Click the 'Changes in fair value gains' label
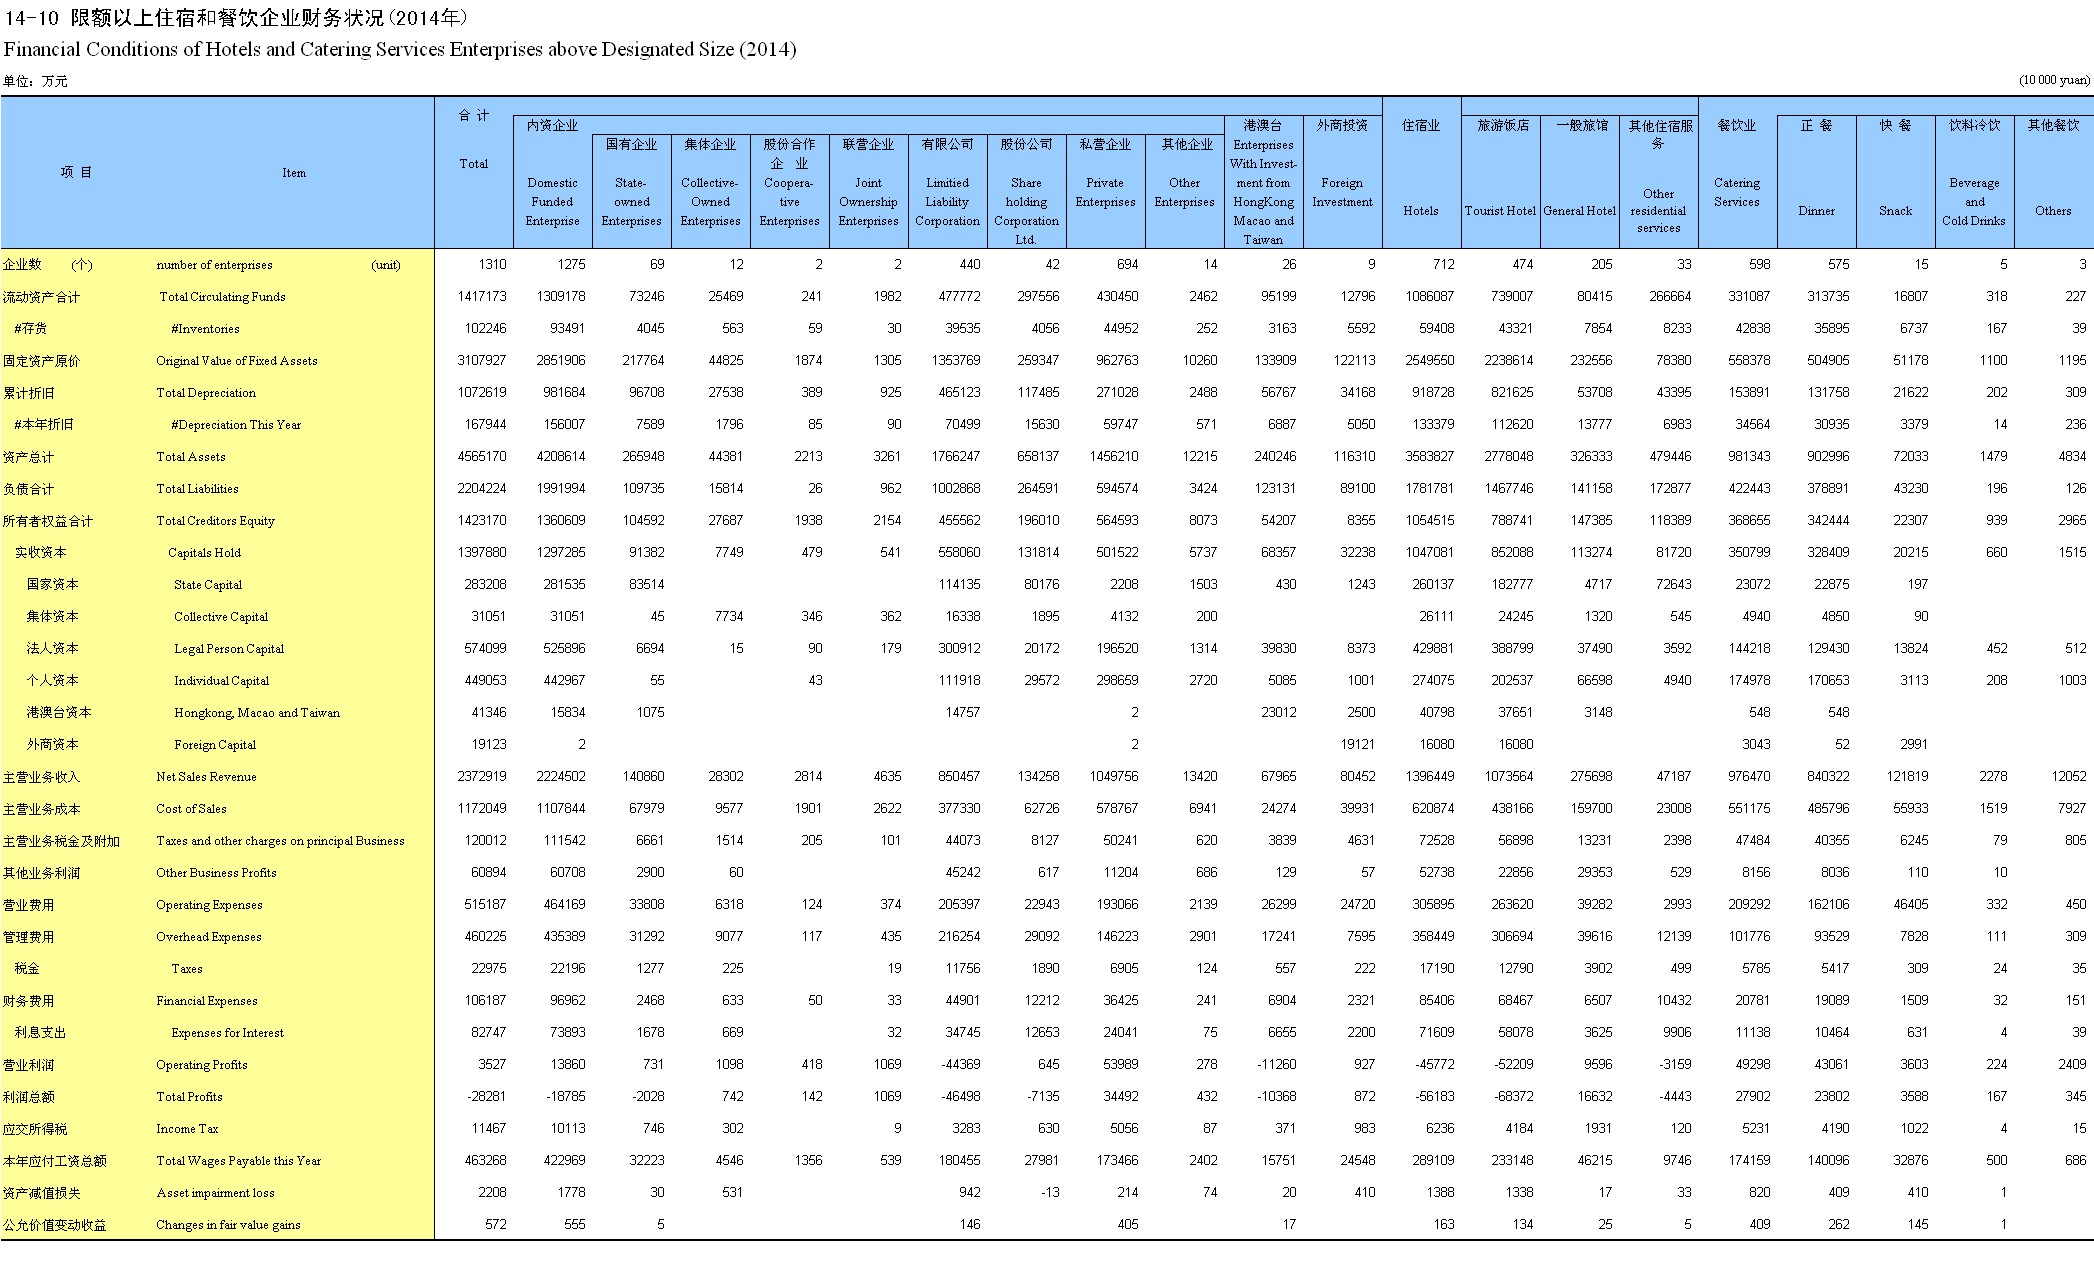2094x1273 pixels. coord(228,1225)
